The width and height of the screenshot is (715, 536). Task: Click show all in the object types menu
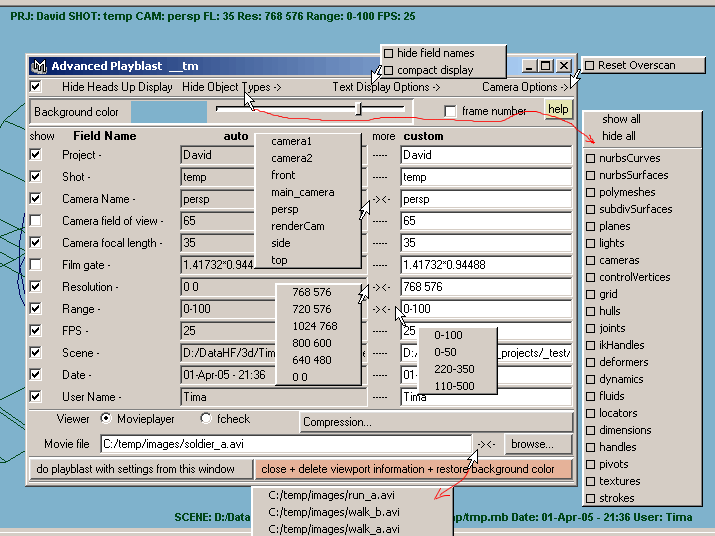point(621,119)
